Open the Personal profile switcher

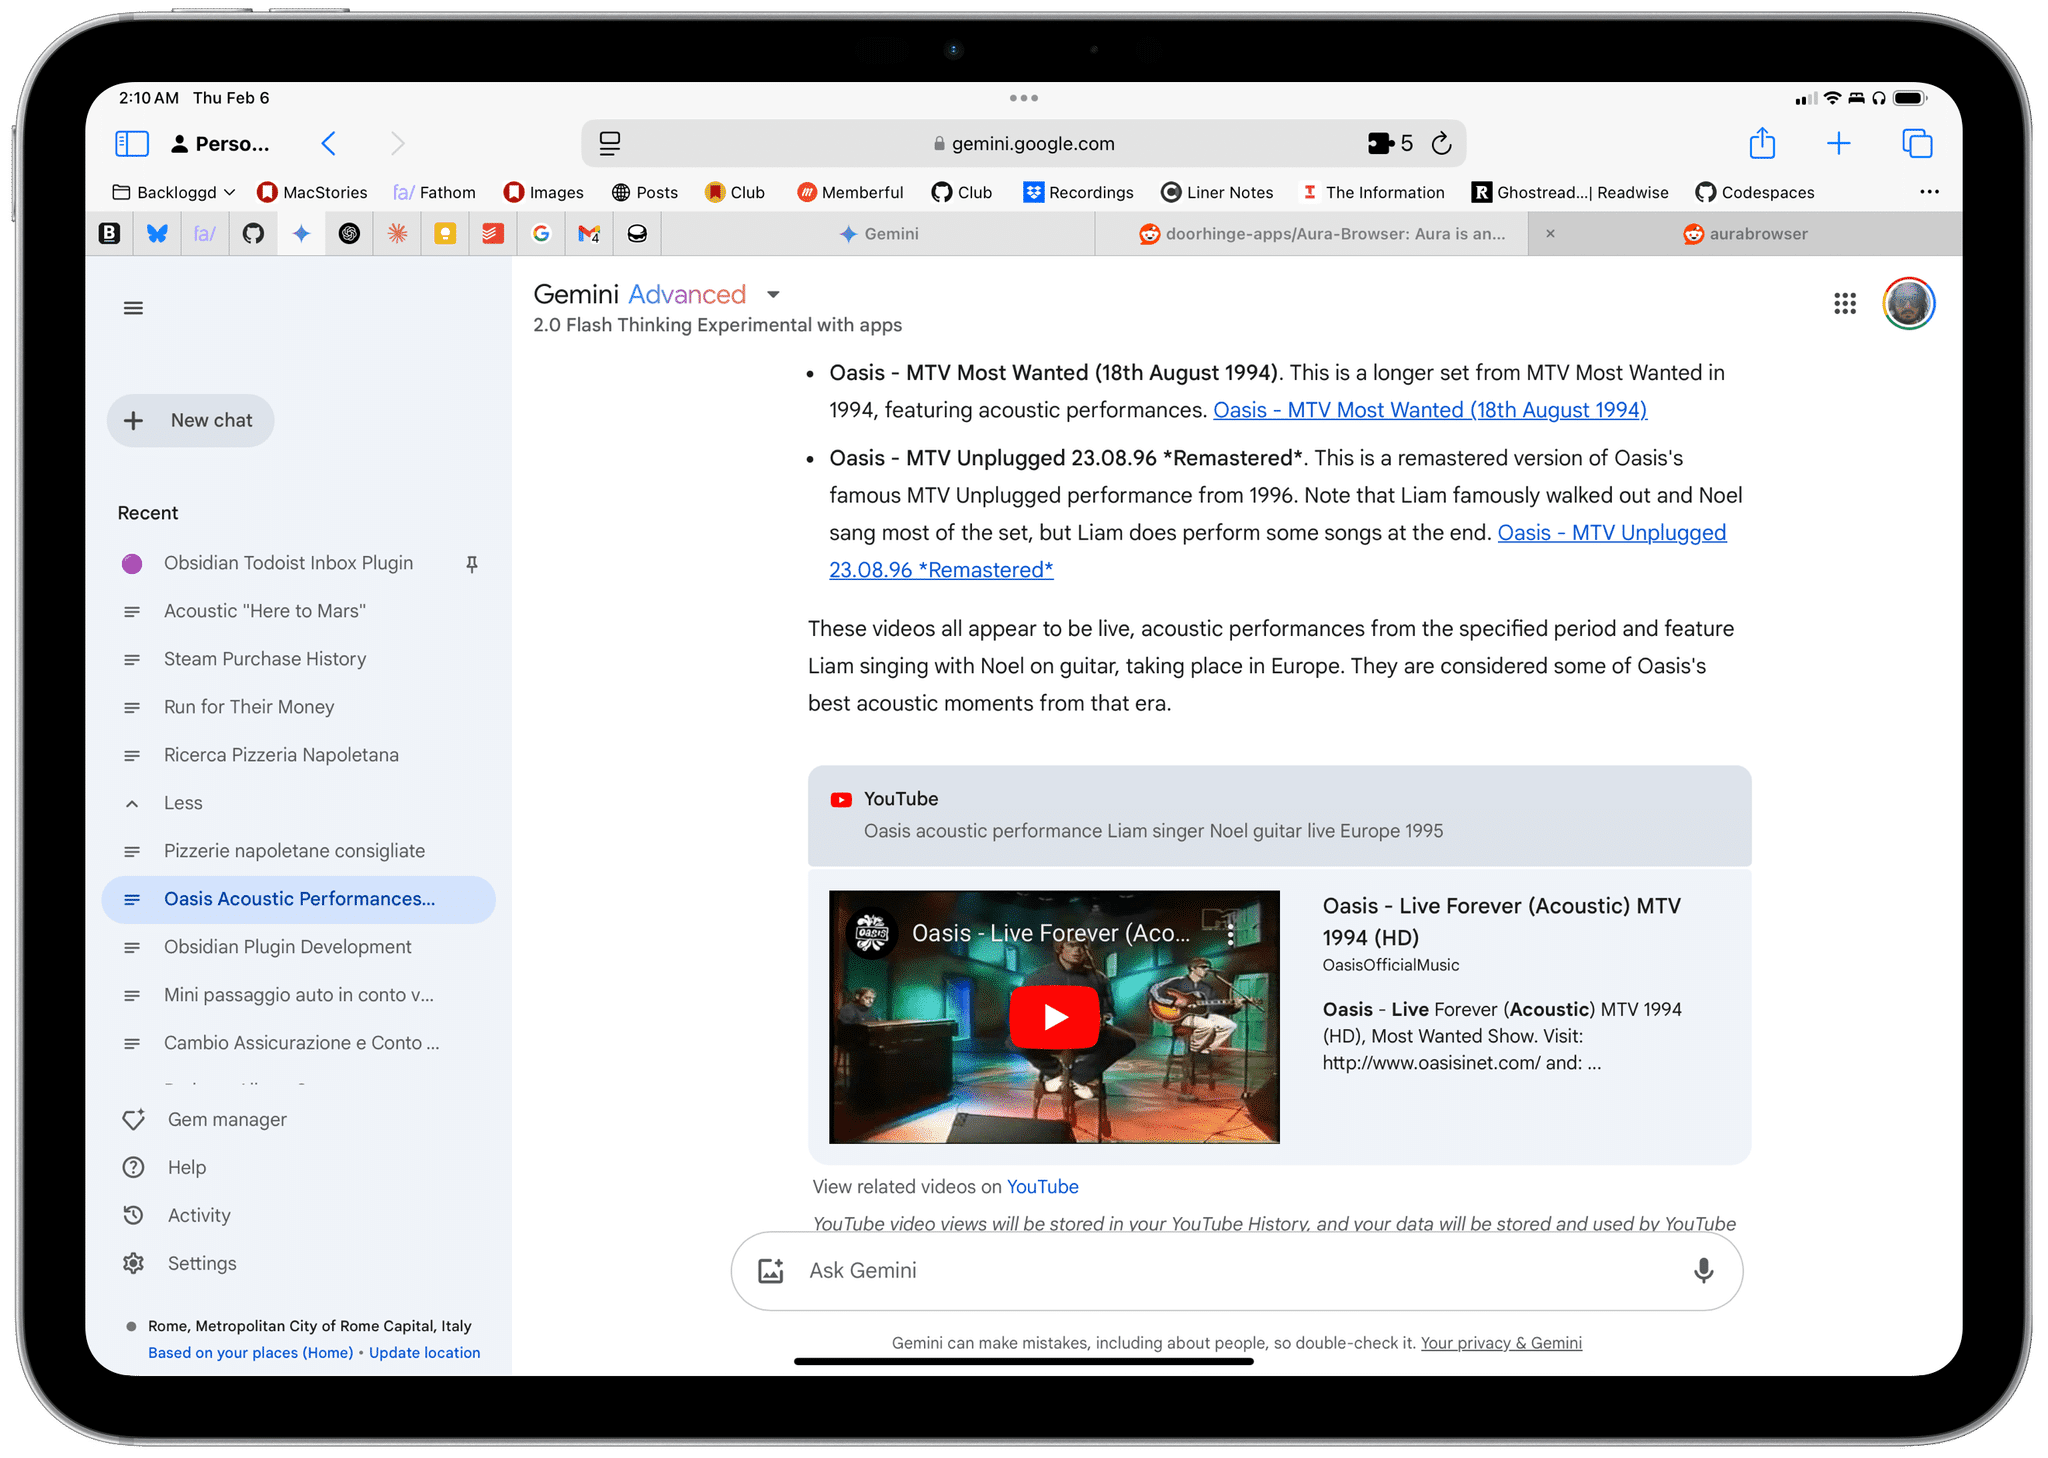[220, 144]
